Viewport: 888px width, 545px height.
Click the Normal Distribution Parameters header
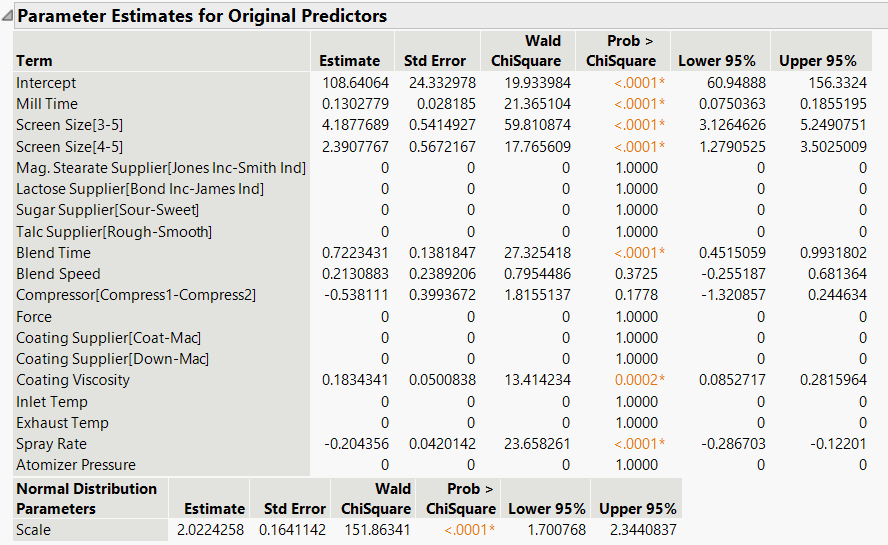pos(87,498)
